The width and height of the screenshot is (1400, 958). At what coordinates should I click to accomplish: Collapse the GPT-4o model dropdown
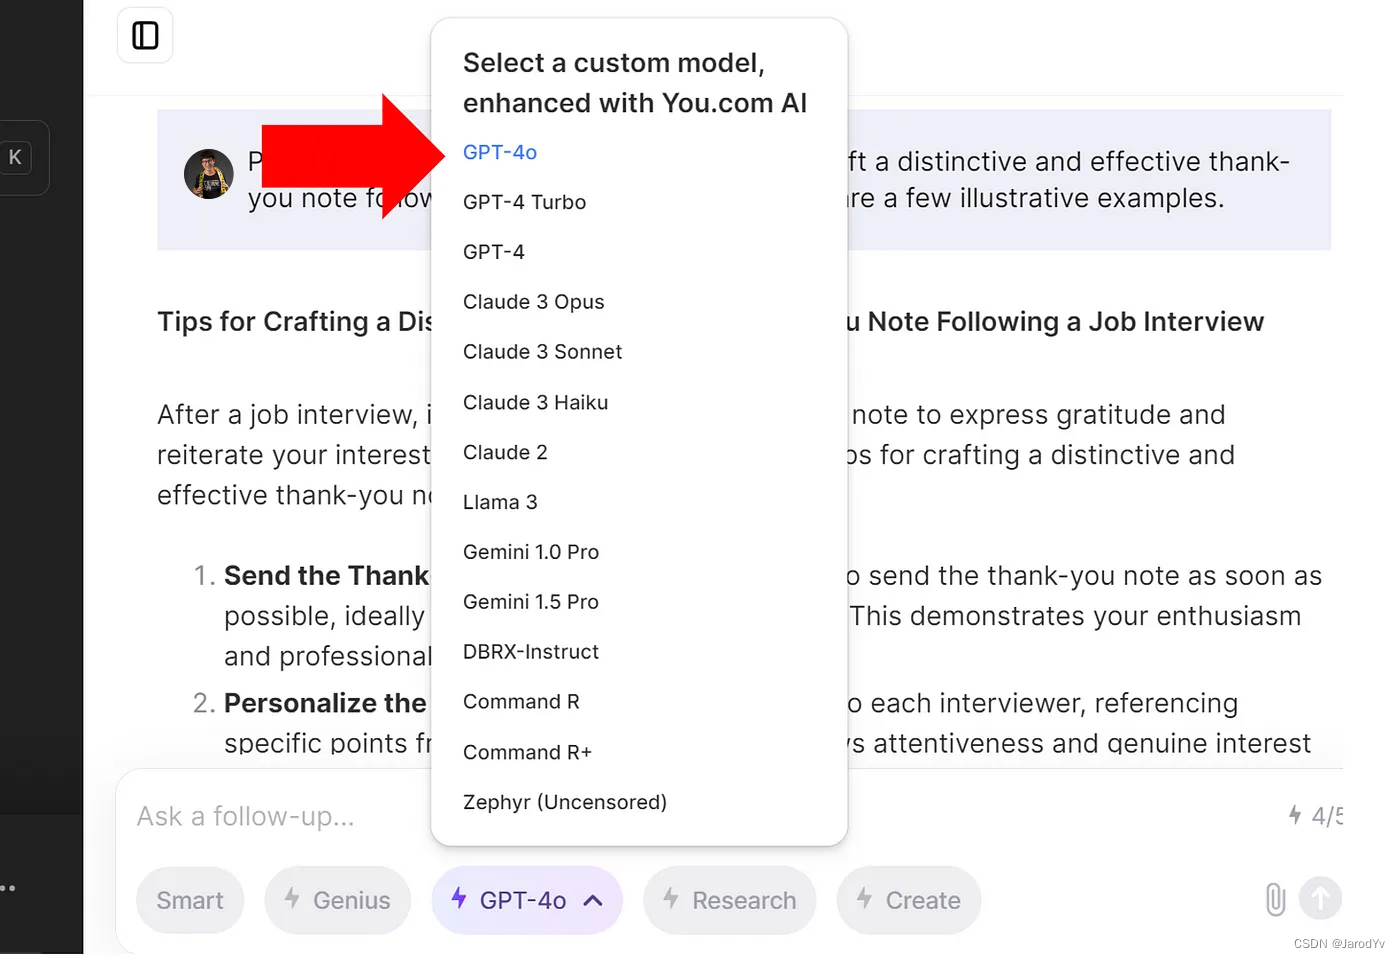coord(527,900)
